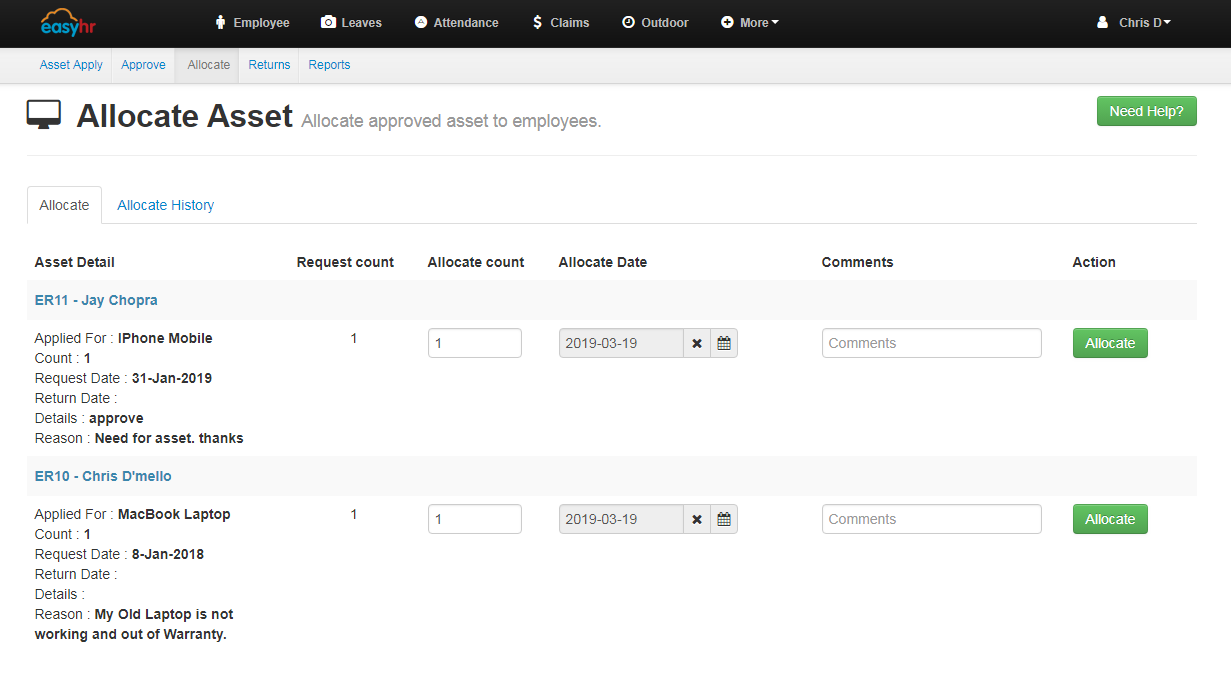Click Allocate button for iPhone Mobile request
The image size is (1231, 673).
(x=1110, y=343)
